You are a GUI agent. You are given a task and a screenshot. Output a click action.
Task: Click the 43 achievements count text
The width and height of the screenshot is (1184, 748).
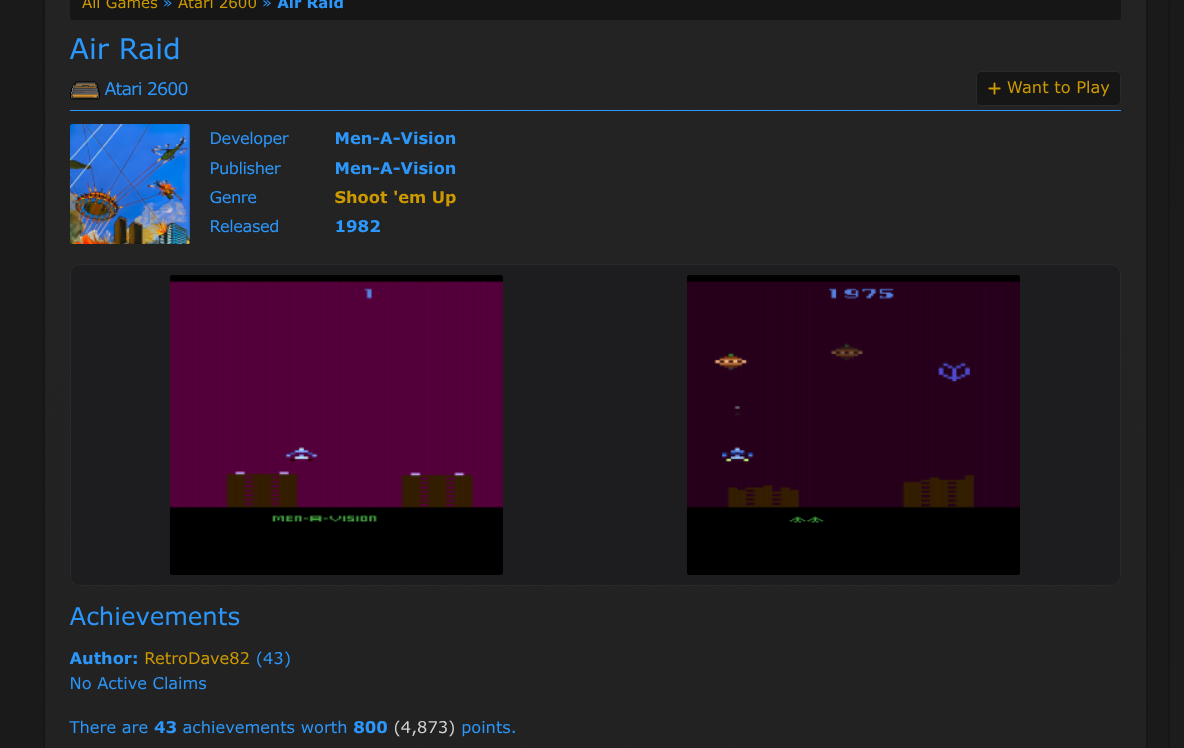165,728
